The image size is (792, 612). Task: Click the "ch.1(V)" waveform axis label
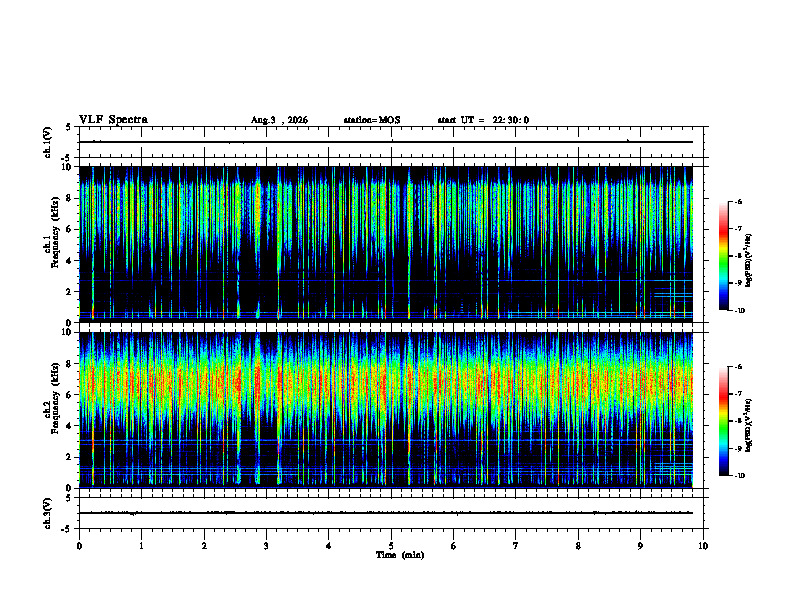click(47, 142)
